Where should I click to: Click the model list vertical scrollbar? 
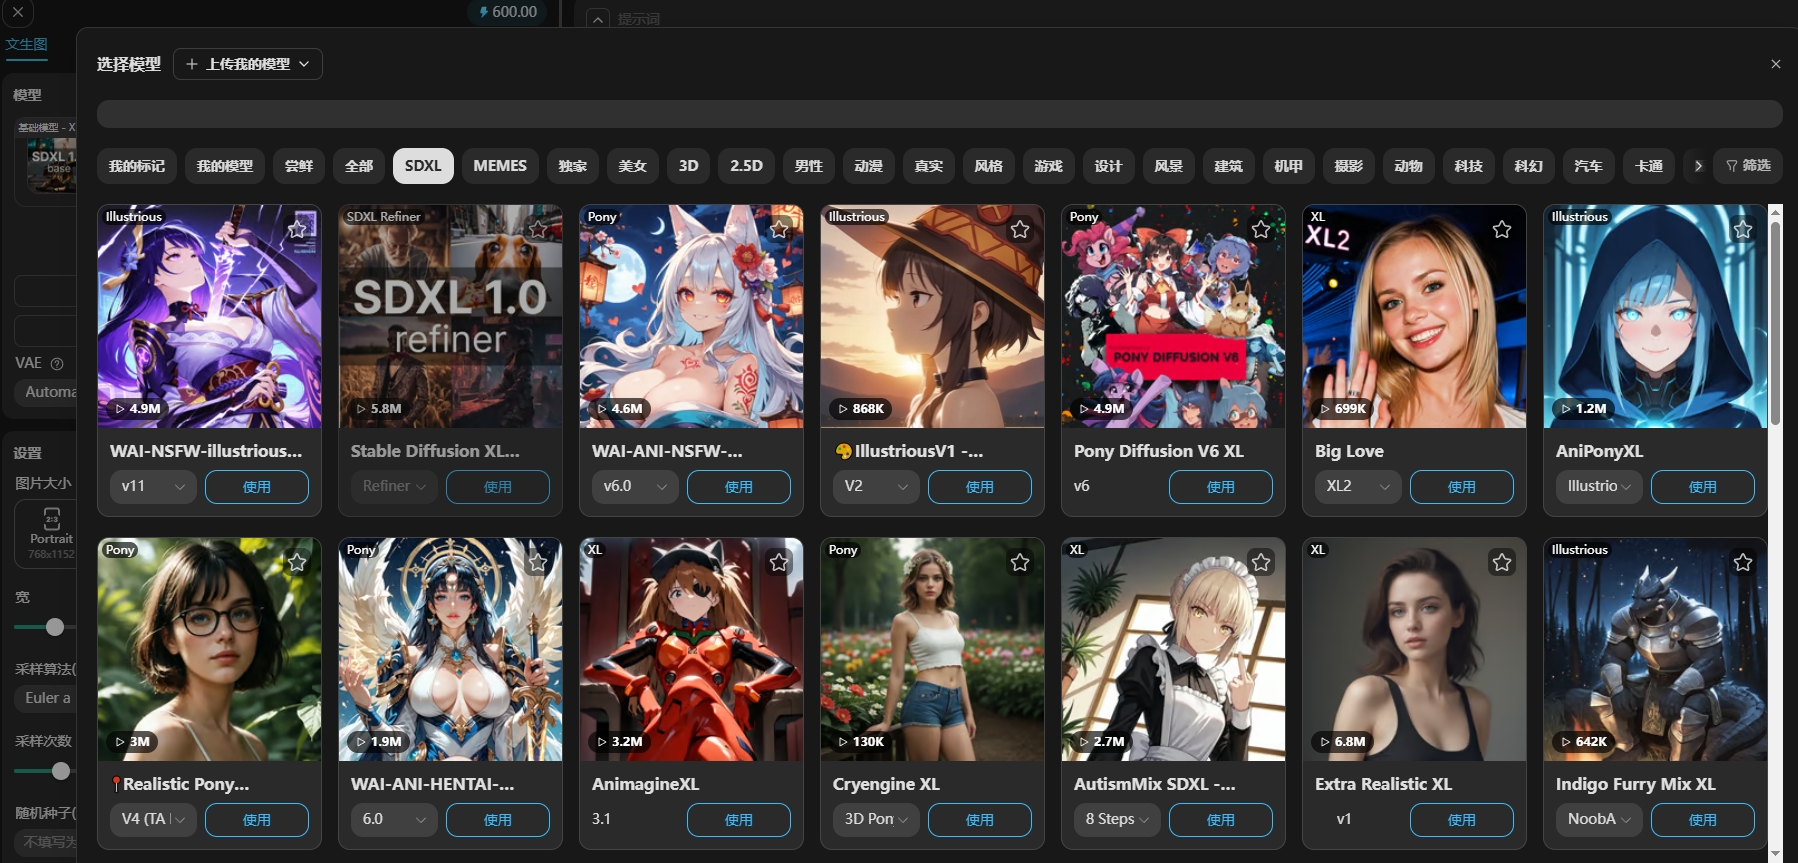1776,322
